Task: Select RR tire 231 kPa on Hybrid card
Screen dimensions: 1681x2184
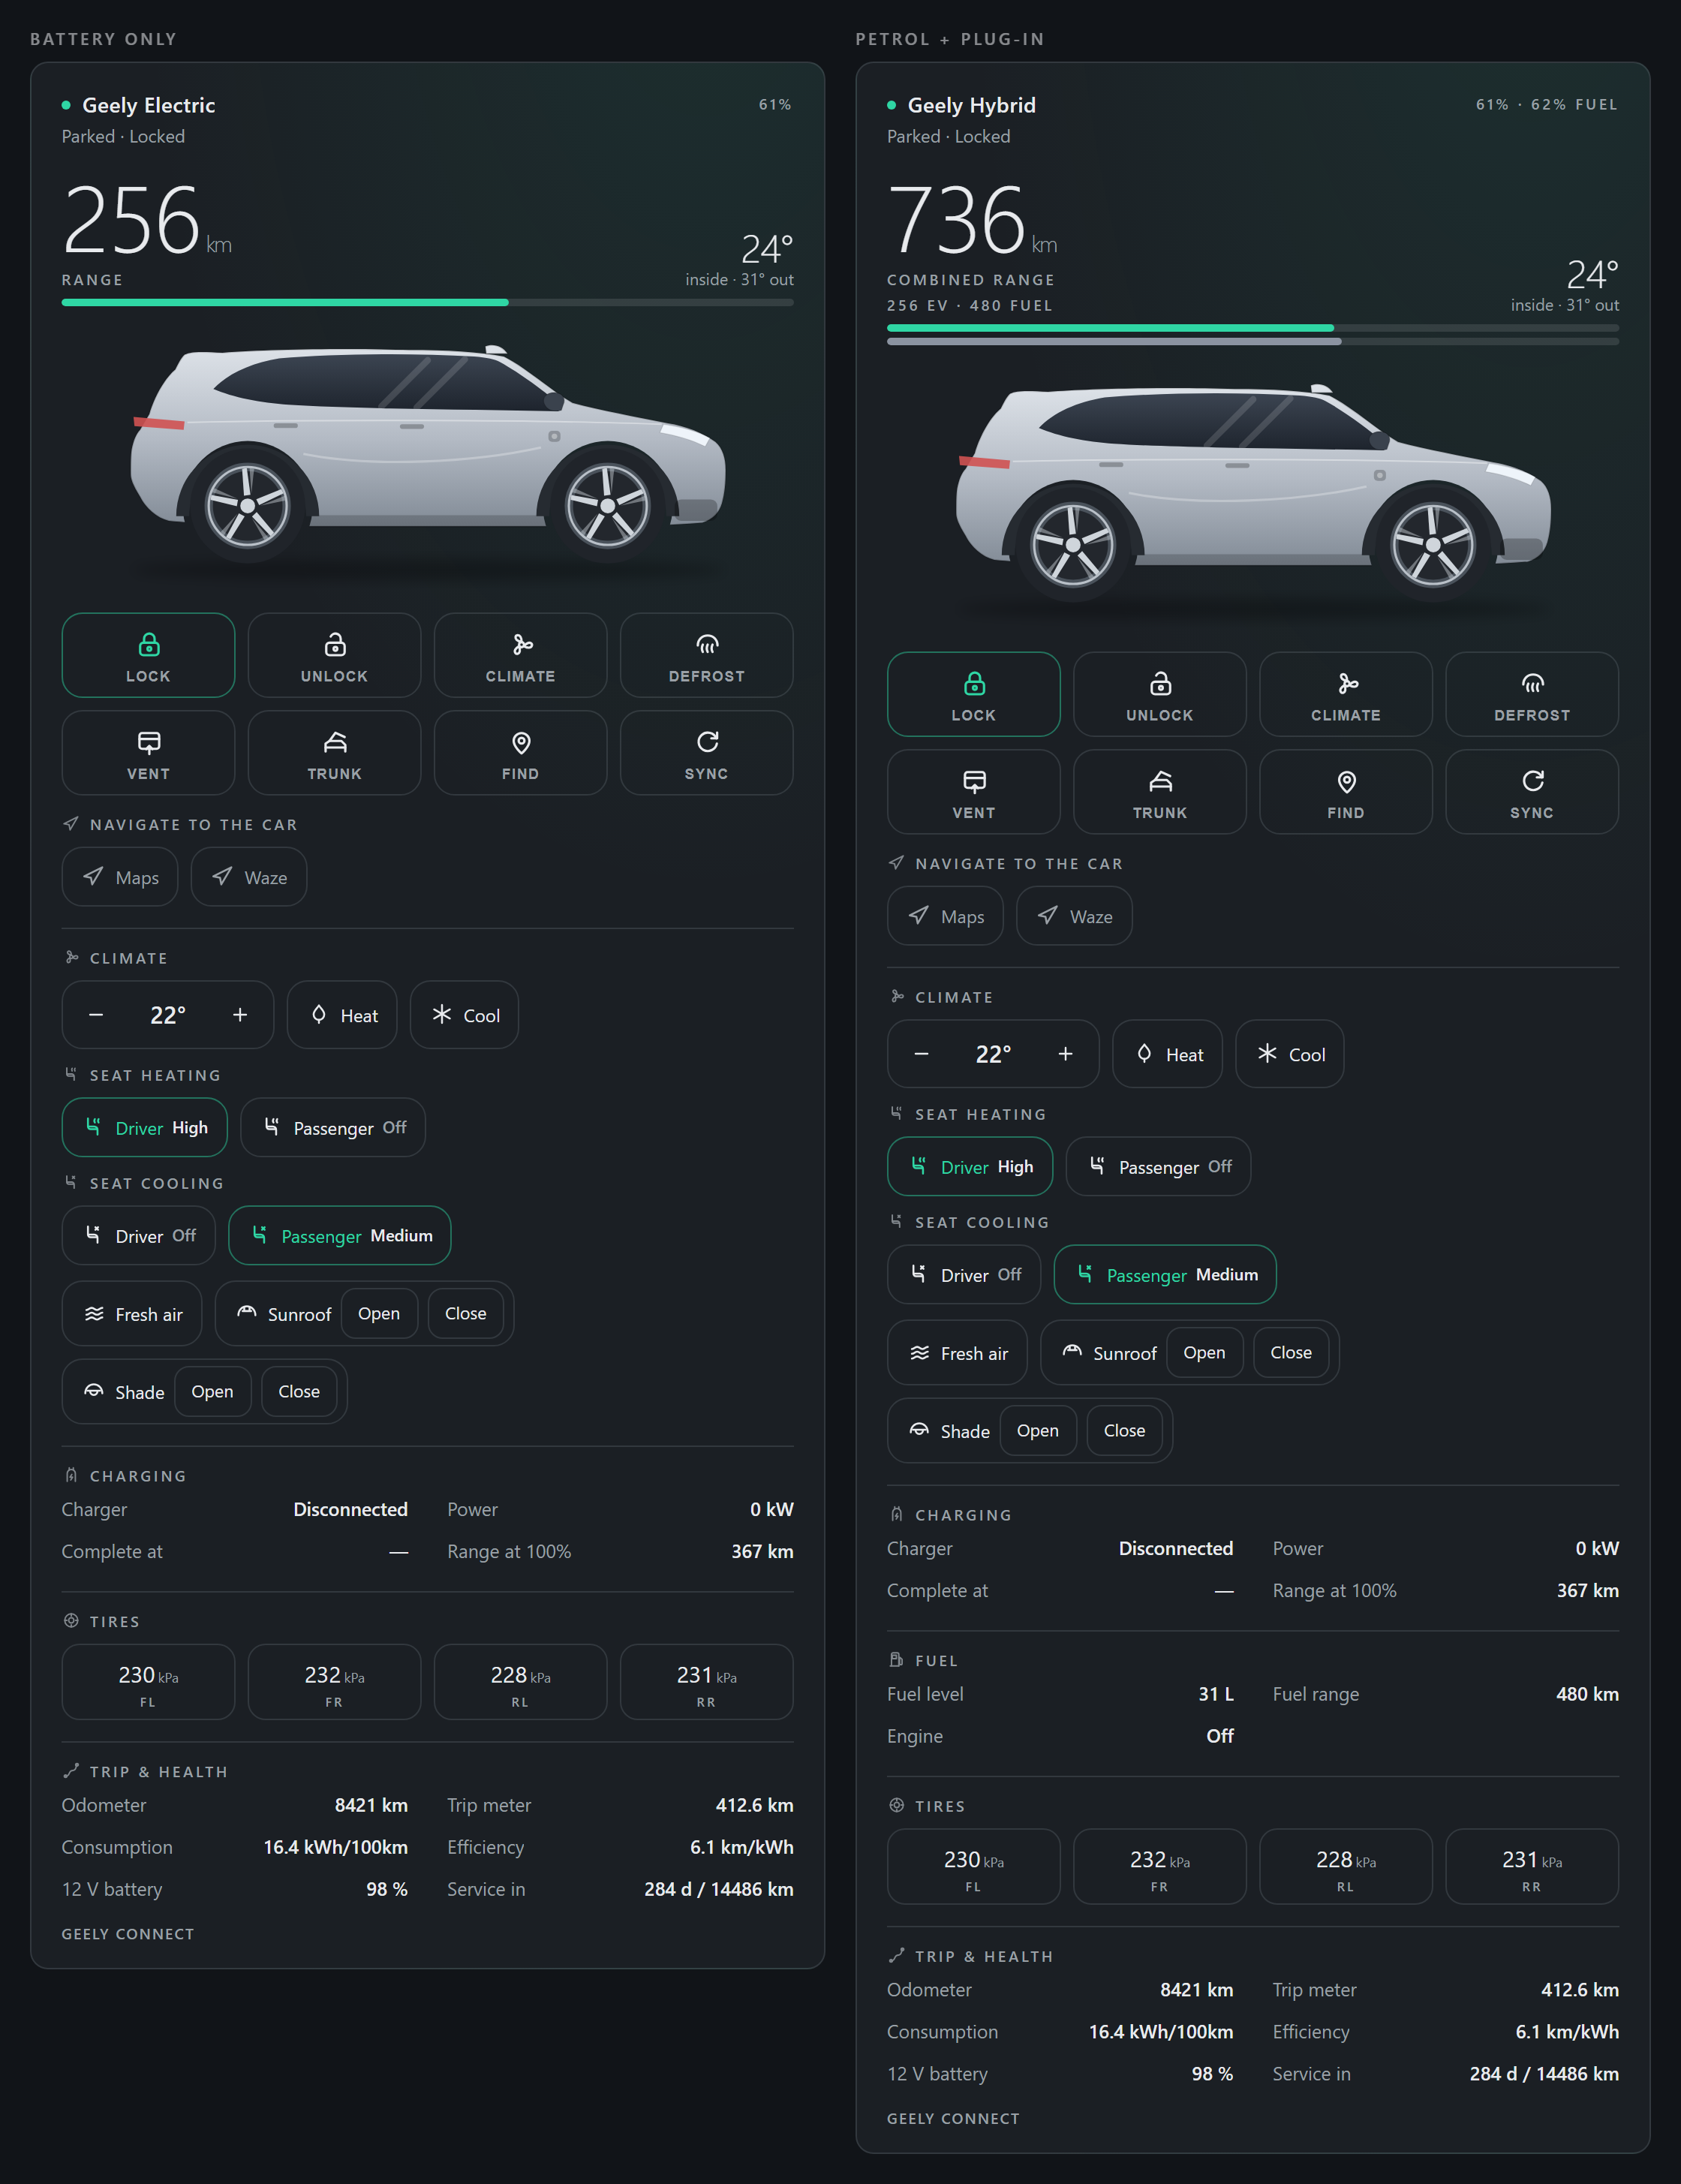Action: coord(1531,1867)
